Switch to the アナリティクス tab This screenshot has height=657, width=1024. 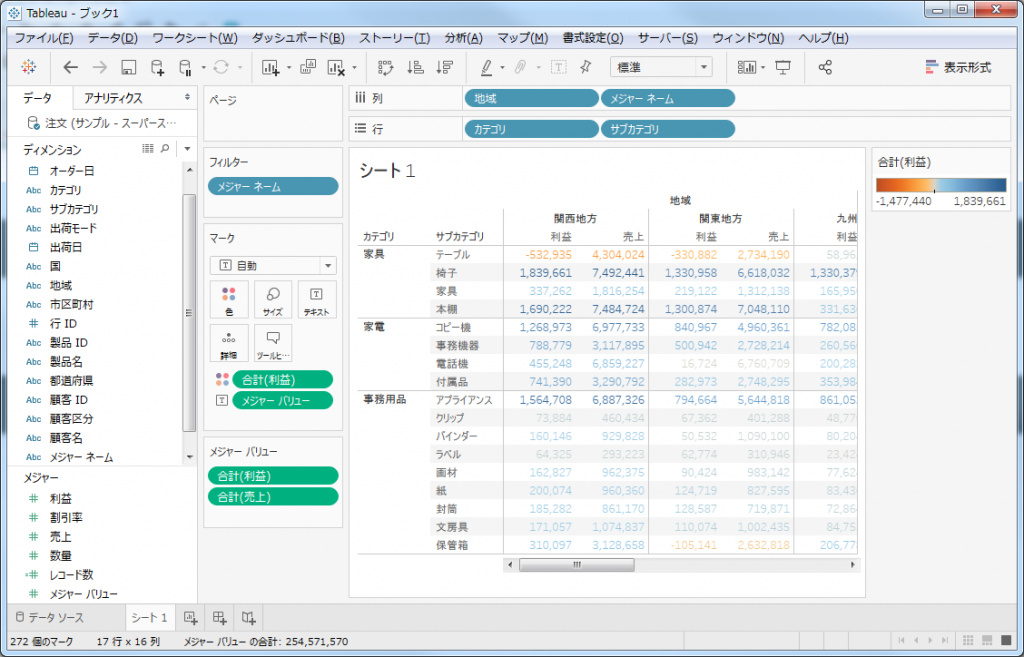point(113,98)
